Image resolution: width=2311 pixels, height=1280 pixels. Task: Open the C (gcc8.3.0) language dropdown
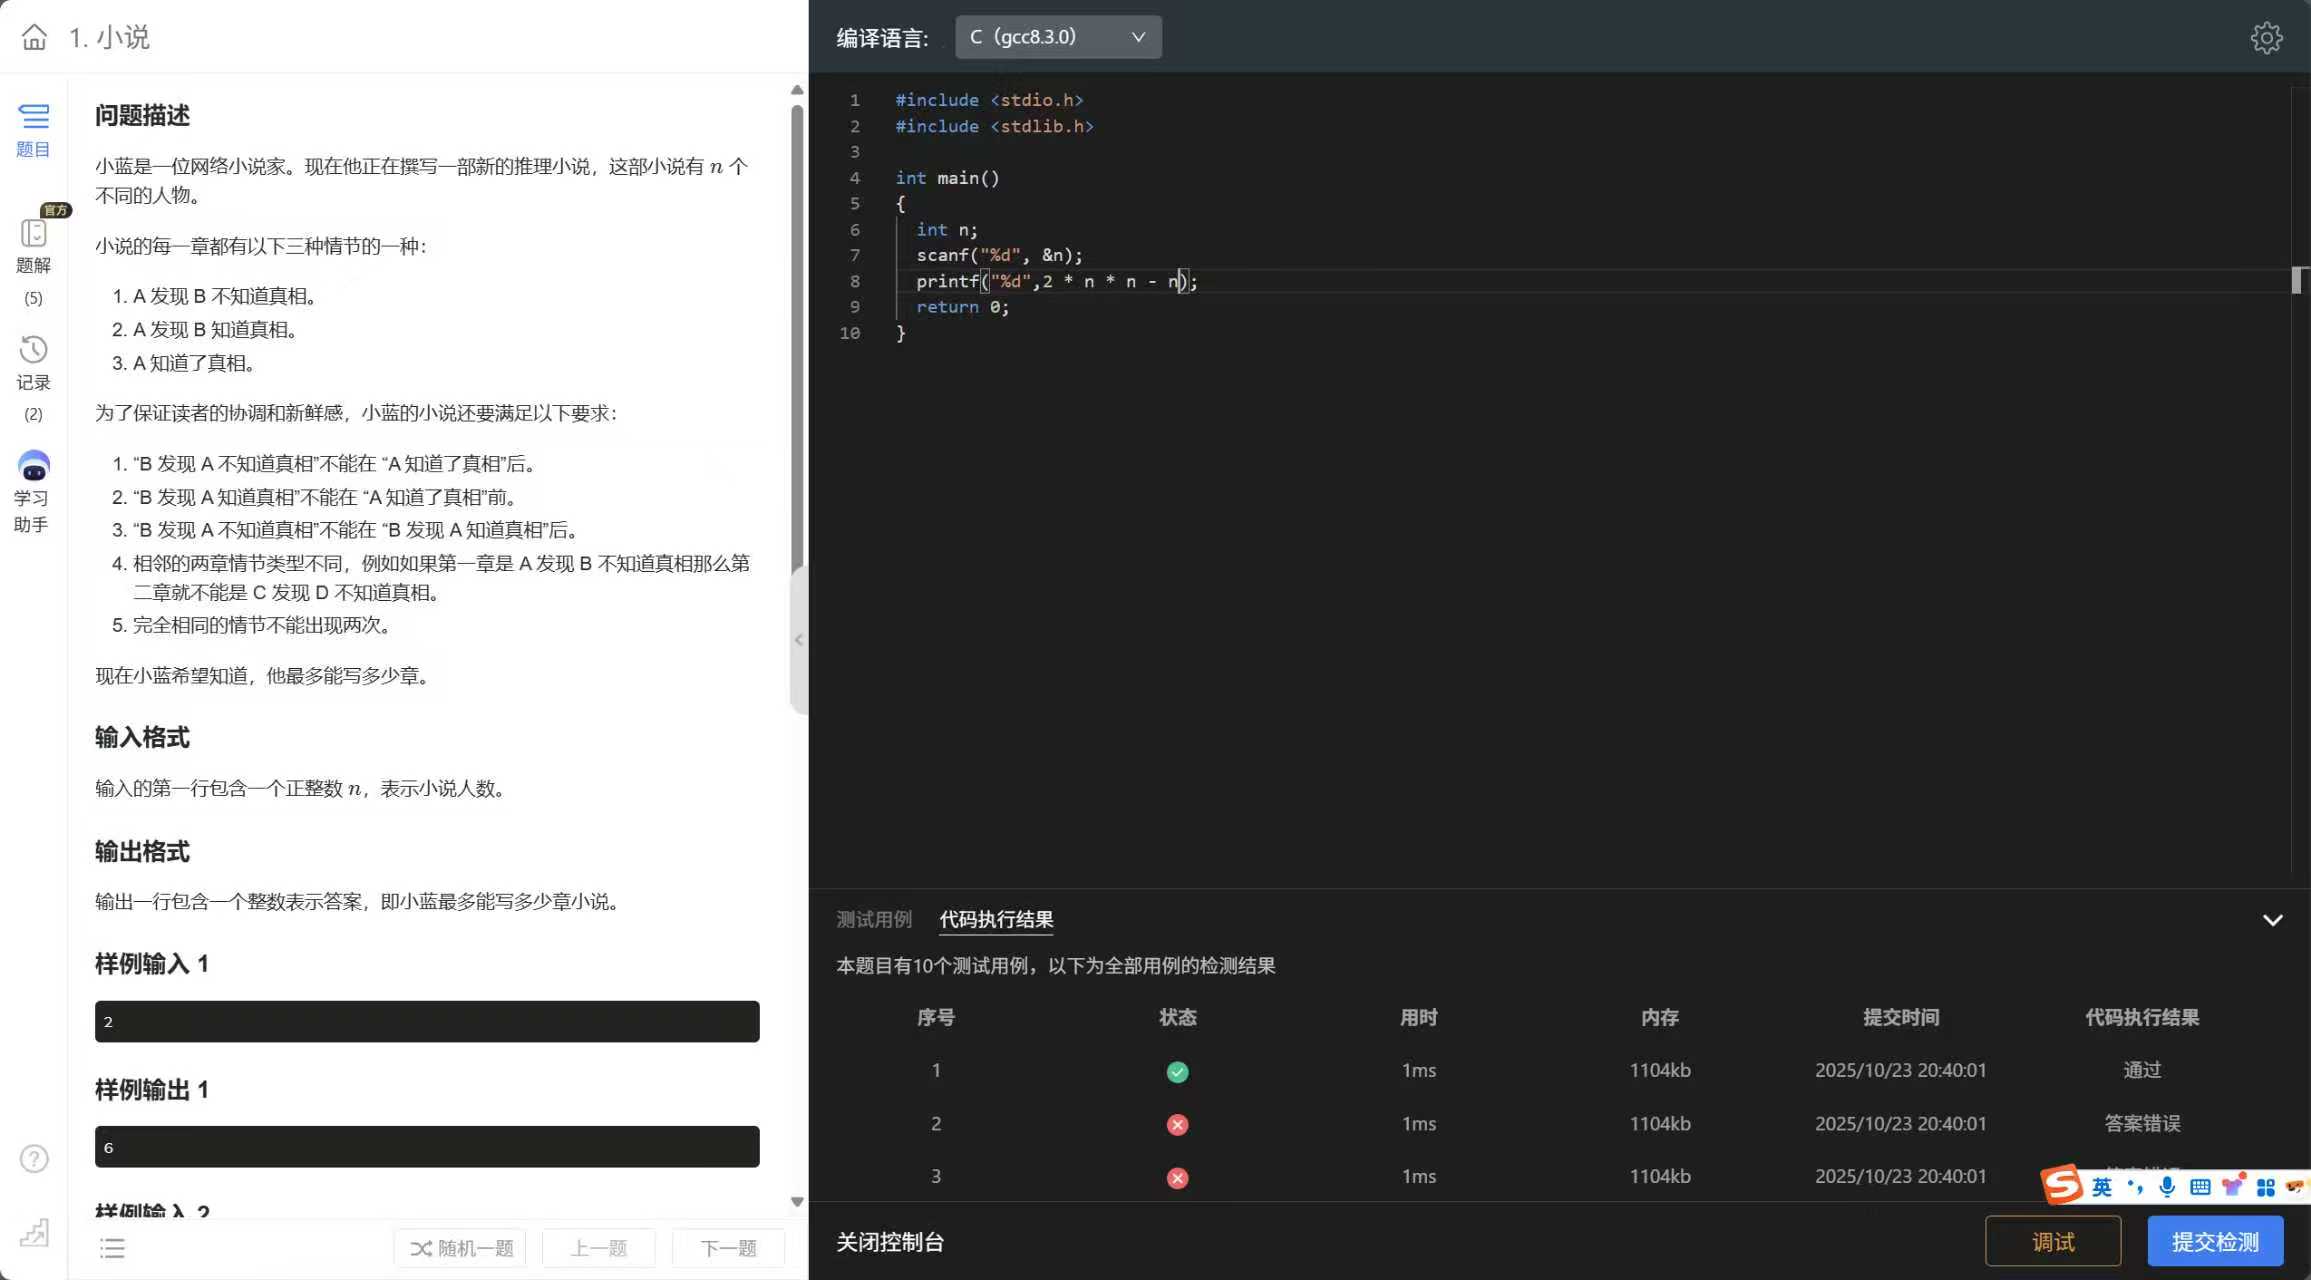[1058, 37]
